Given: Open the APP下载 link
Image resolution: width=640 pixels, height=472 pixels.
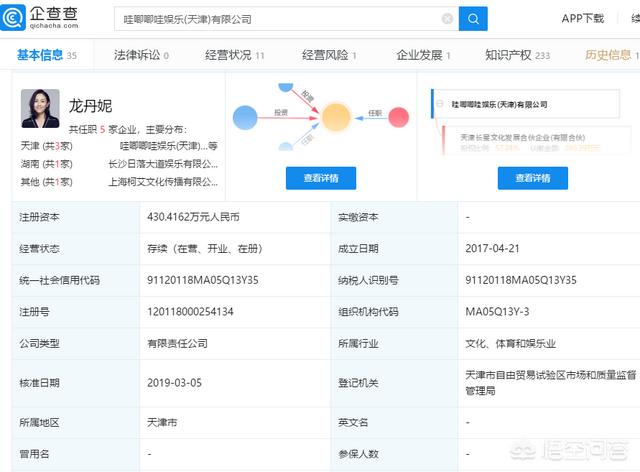Looking at the screenshot, I should (x=582, y=18).
